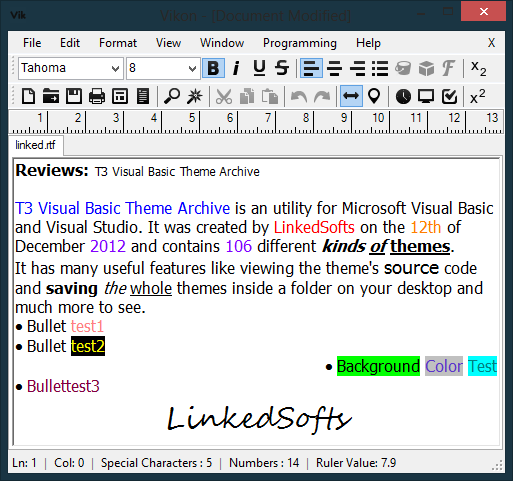
Task: Open a file from folder
Action: (x=51, y=96)
